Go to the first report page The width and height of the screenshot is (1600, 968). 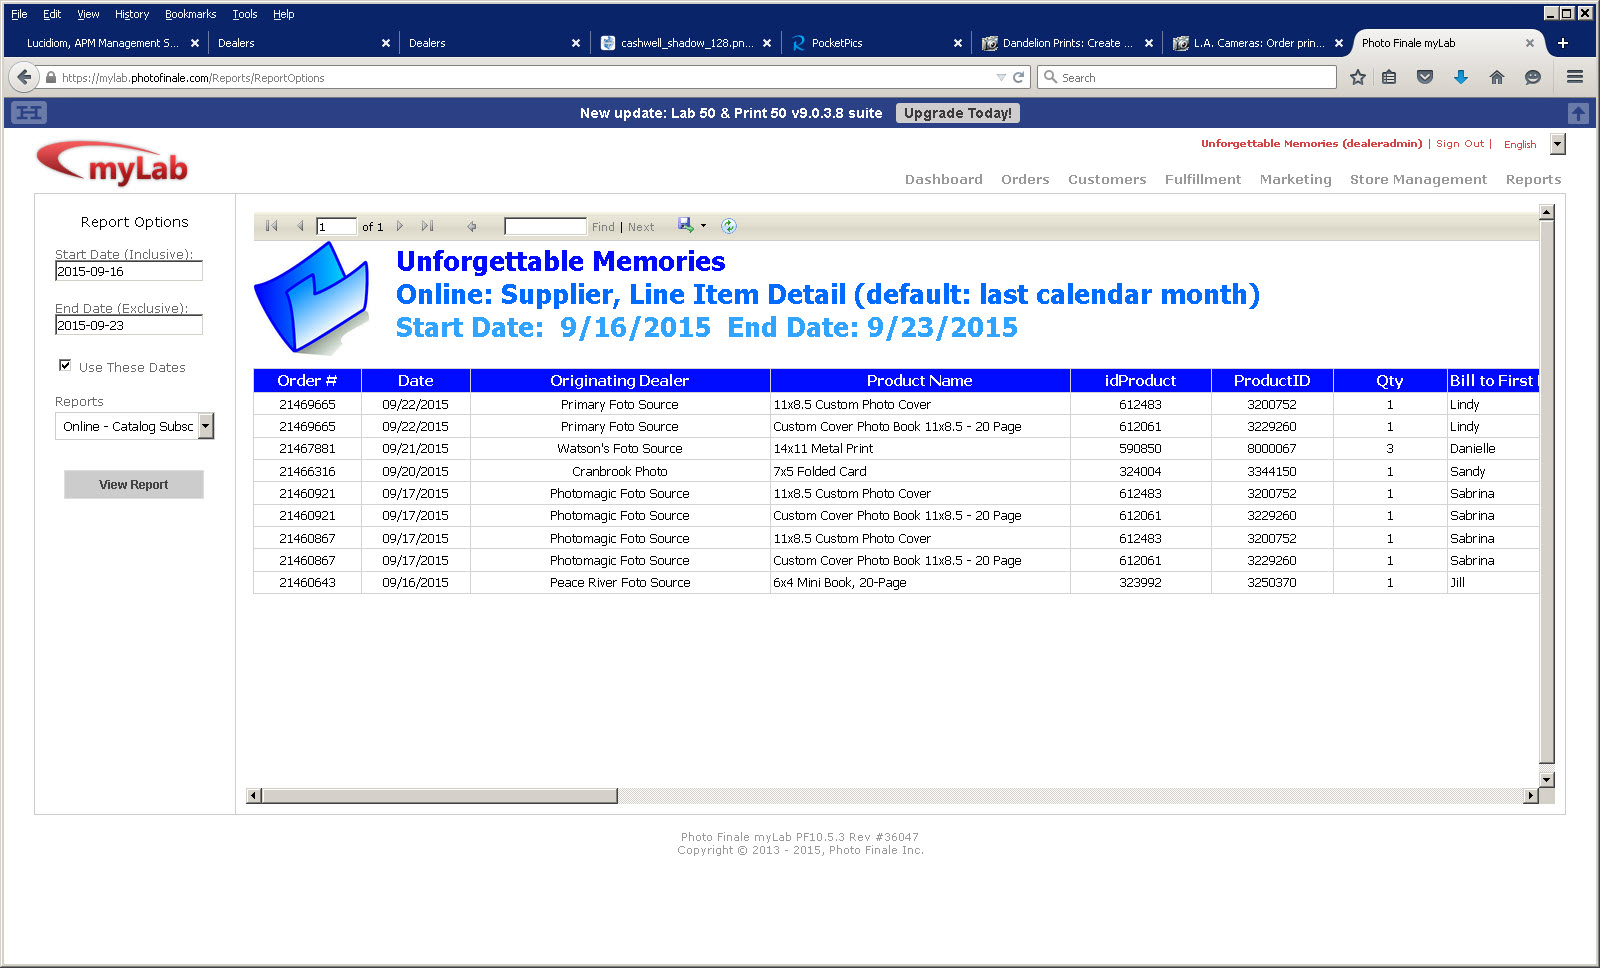point(271,226)
